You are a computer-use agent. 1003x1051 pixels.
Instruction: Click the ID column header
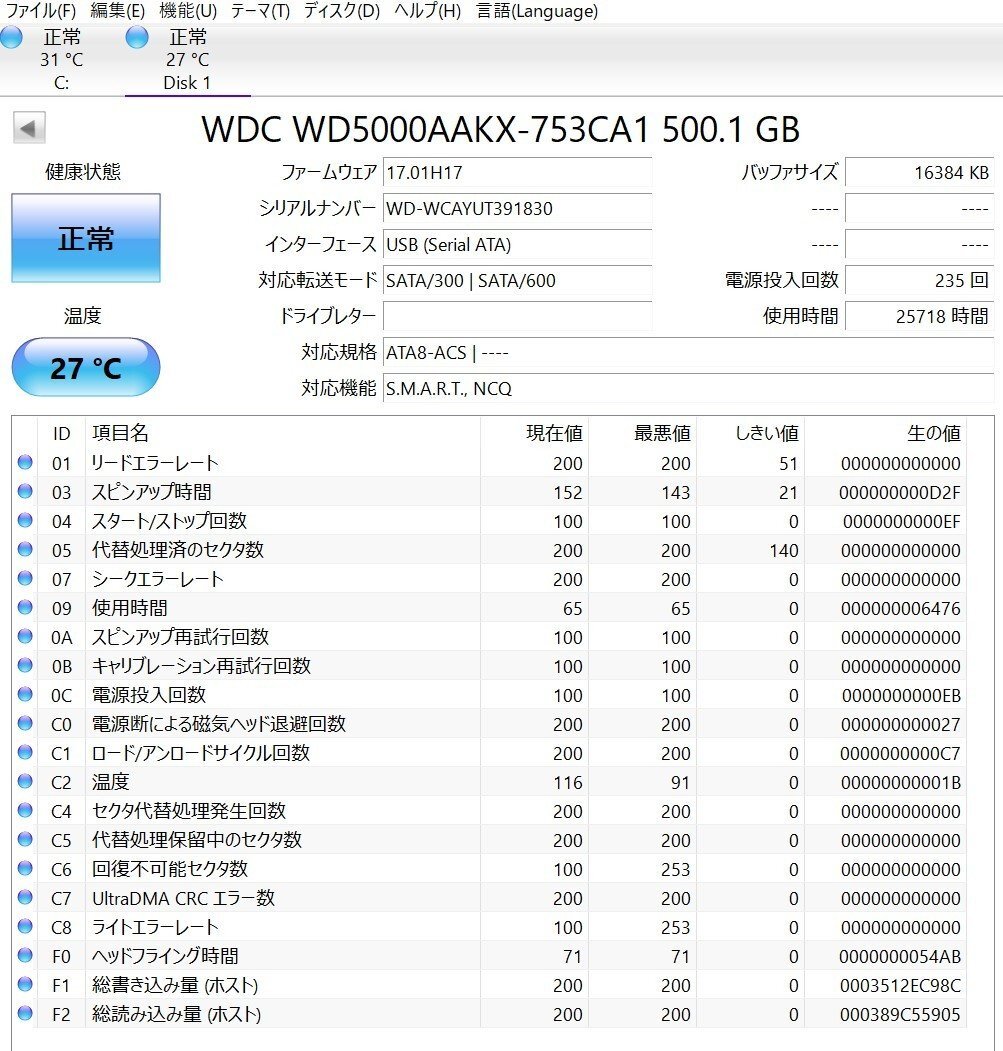(61, 433)
